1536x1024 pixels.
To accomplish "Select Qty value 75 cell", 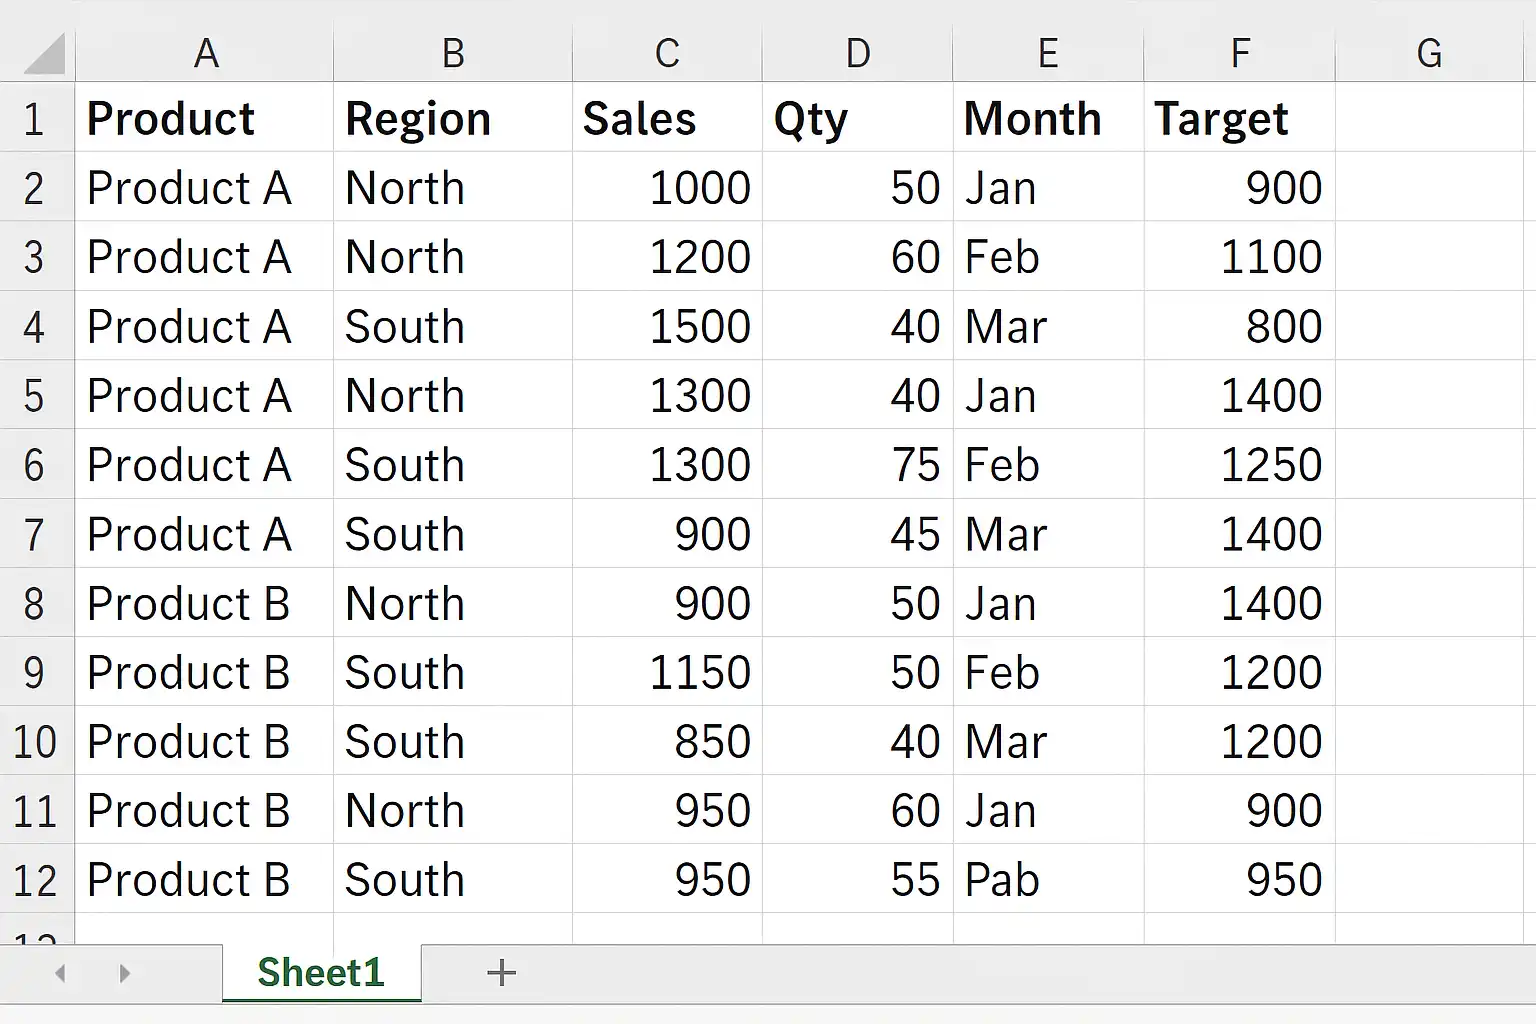I will [857, 464].
